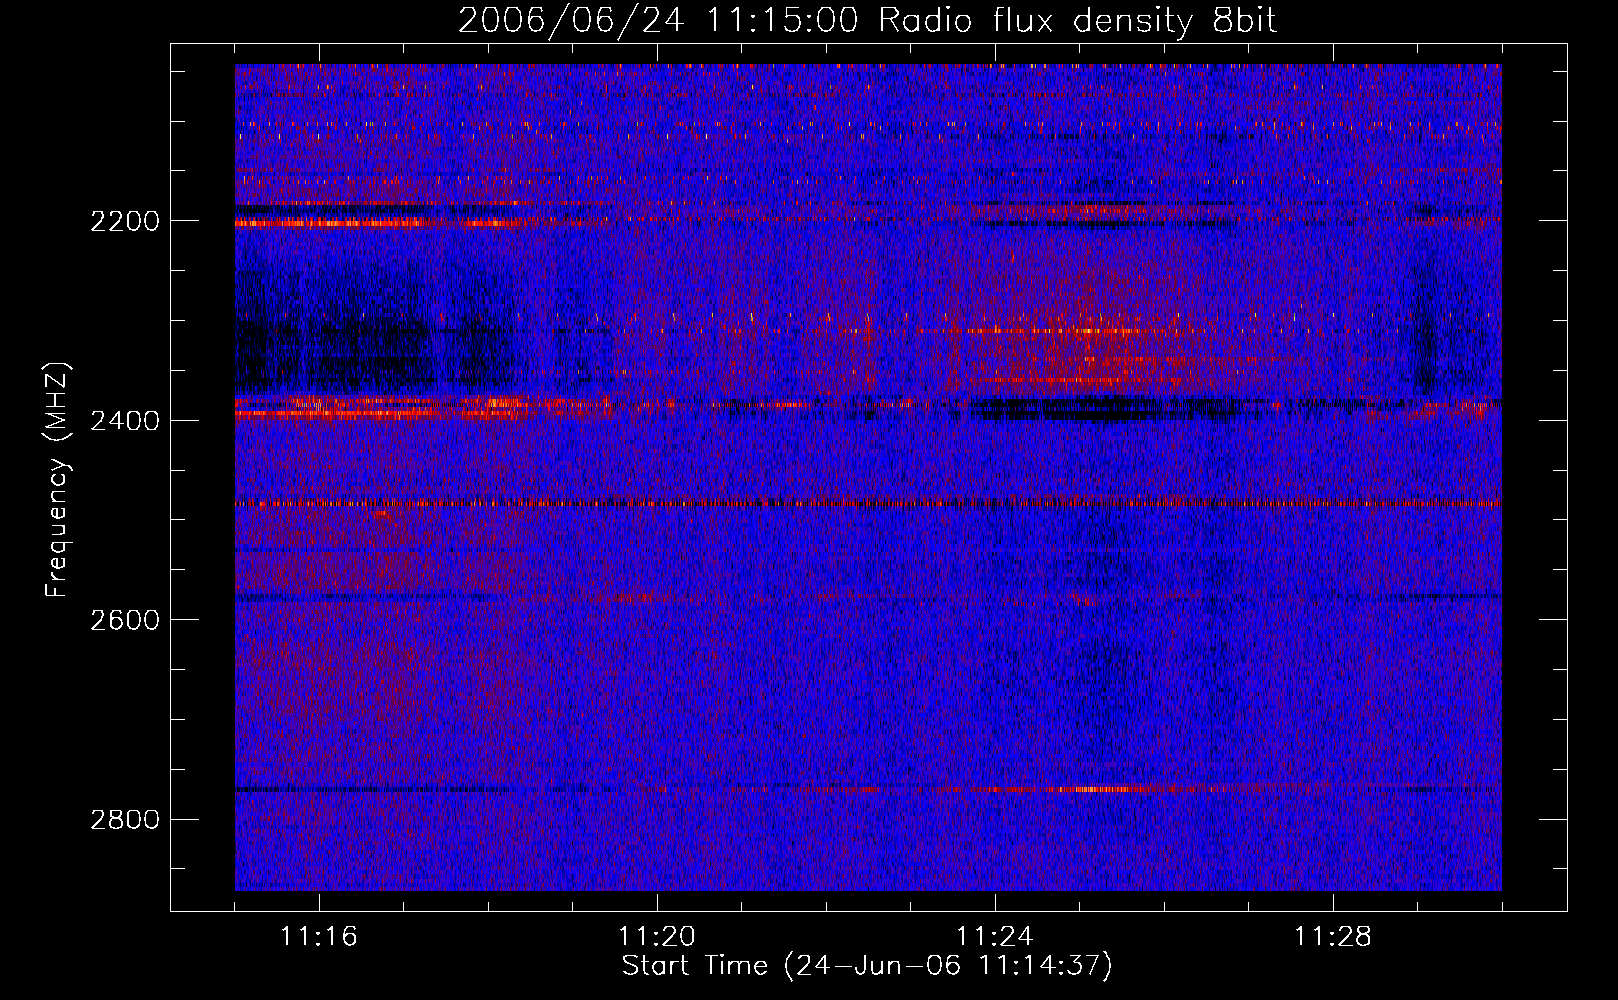Click the 2200 frequency tick label
This screenshot has width=1618, height=1000.
tap(125, 221)
